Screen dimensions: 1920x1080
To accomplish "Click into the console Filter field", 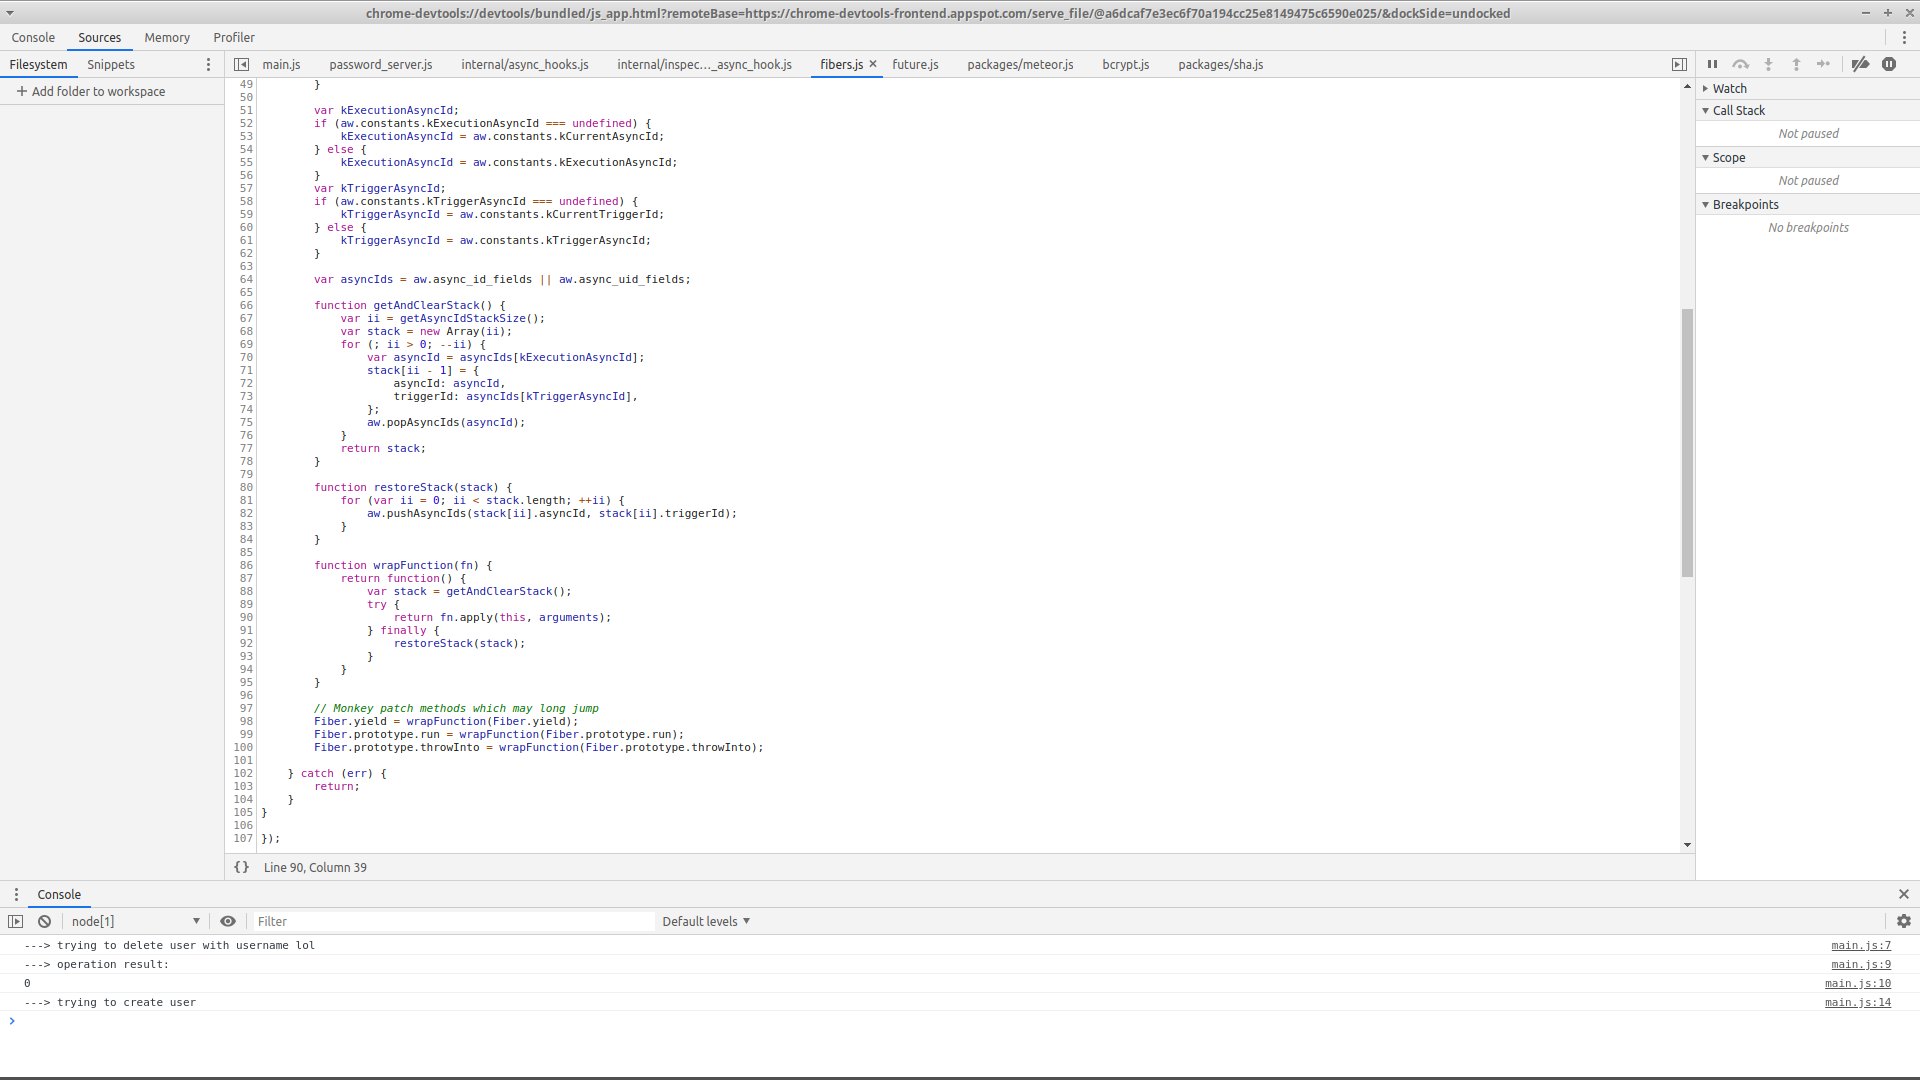I will (x=453, y=921).
